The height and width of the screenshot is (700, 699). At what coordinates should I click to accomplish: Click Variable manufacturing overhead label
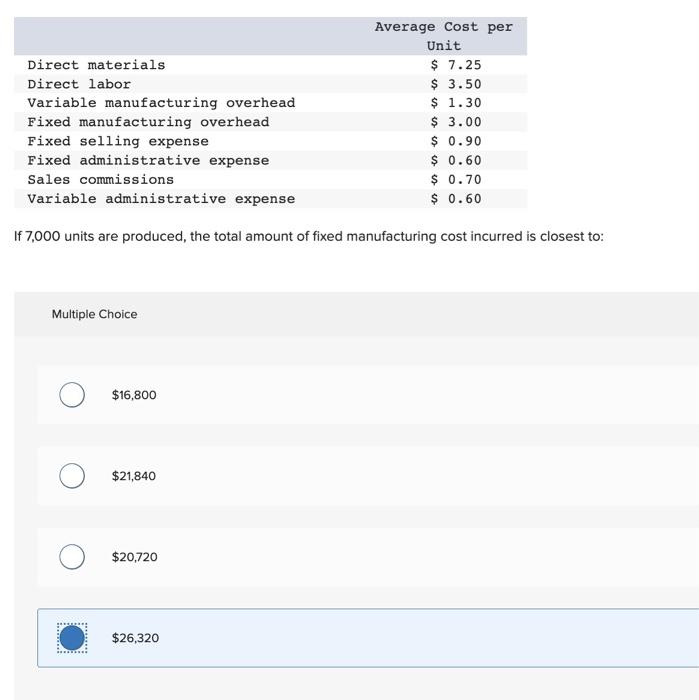coord(161,103)
